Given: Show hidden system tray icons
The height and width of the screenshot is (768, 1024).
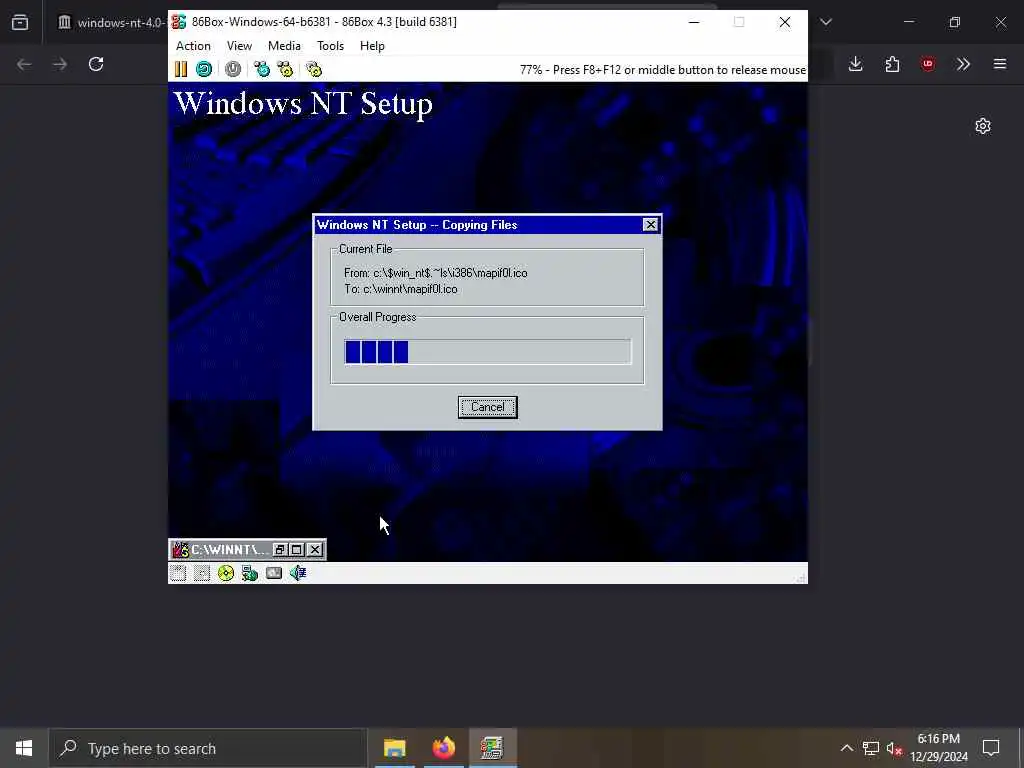Looking at the screenshot, I should point(846,748).
